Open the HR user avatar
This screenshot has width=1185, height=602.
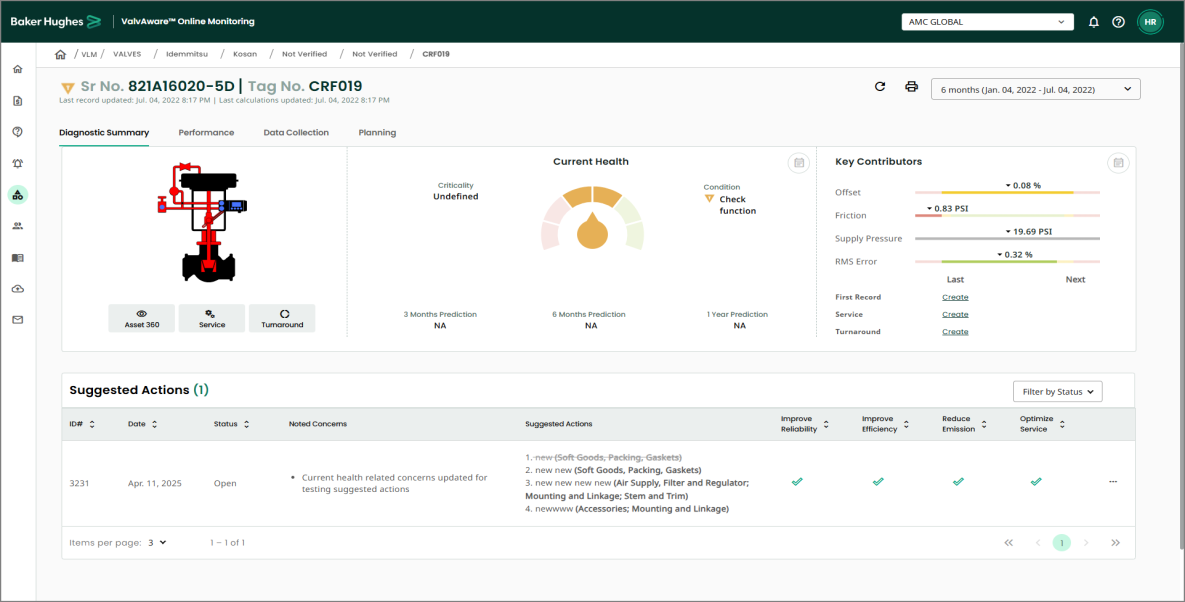[x=1150, y=22]
